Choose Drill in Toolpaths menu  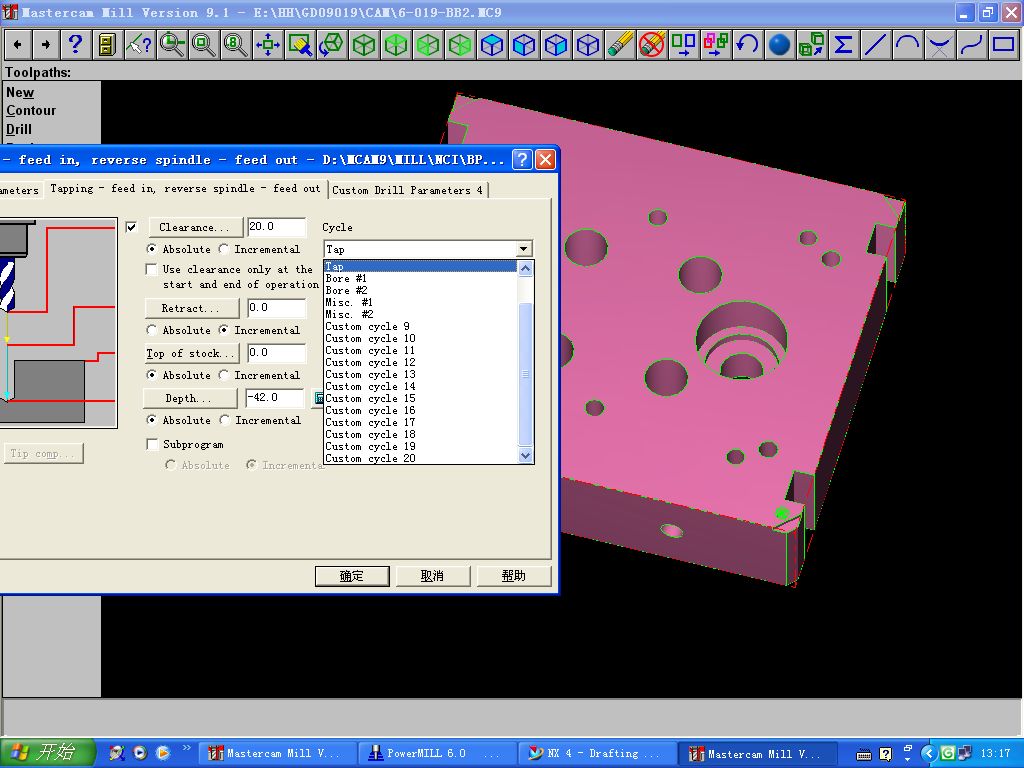coord(18,129)
